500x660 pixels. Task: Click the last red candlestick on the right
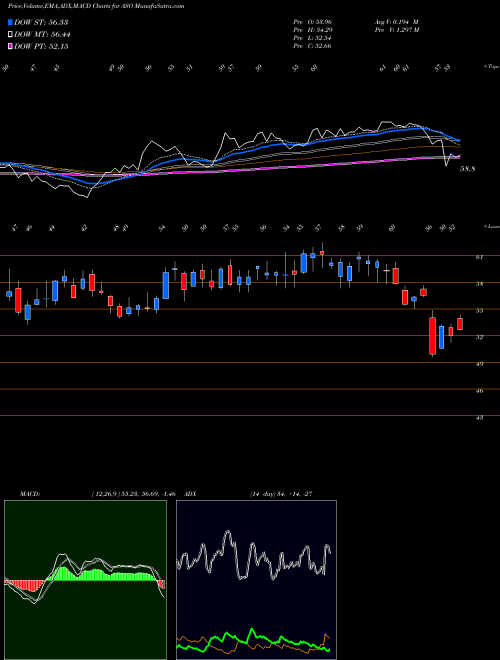point(460,324)
